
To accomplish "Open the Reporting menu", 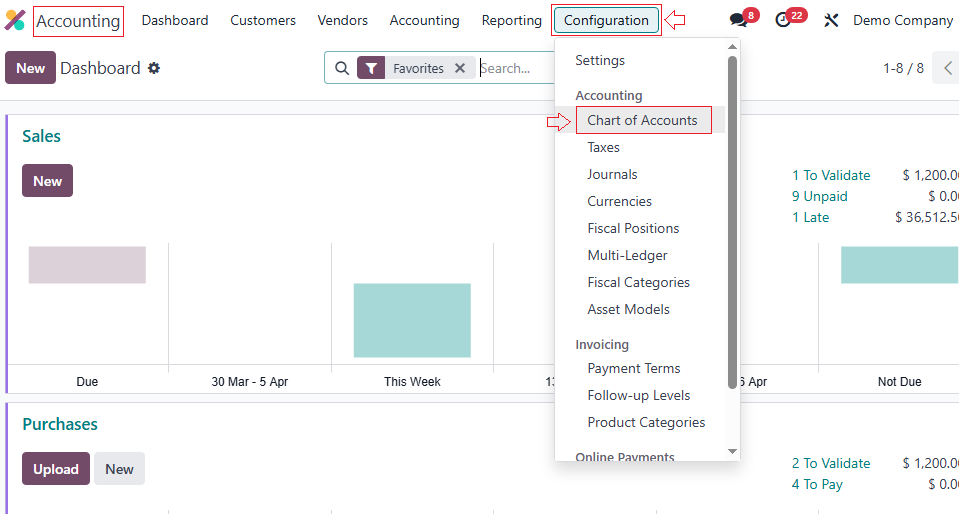I will click(x=511, y=20).
